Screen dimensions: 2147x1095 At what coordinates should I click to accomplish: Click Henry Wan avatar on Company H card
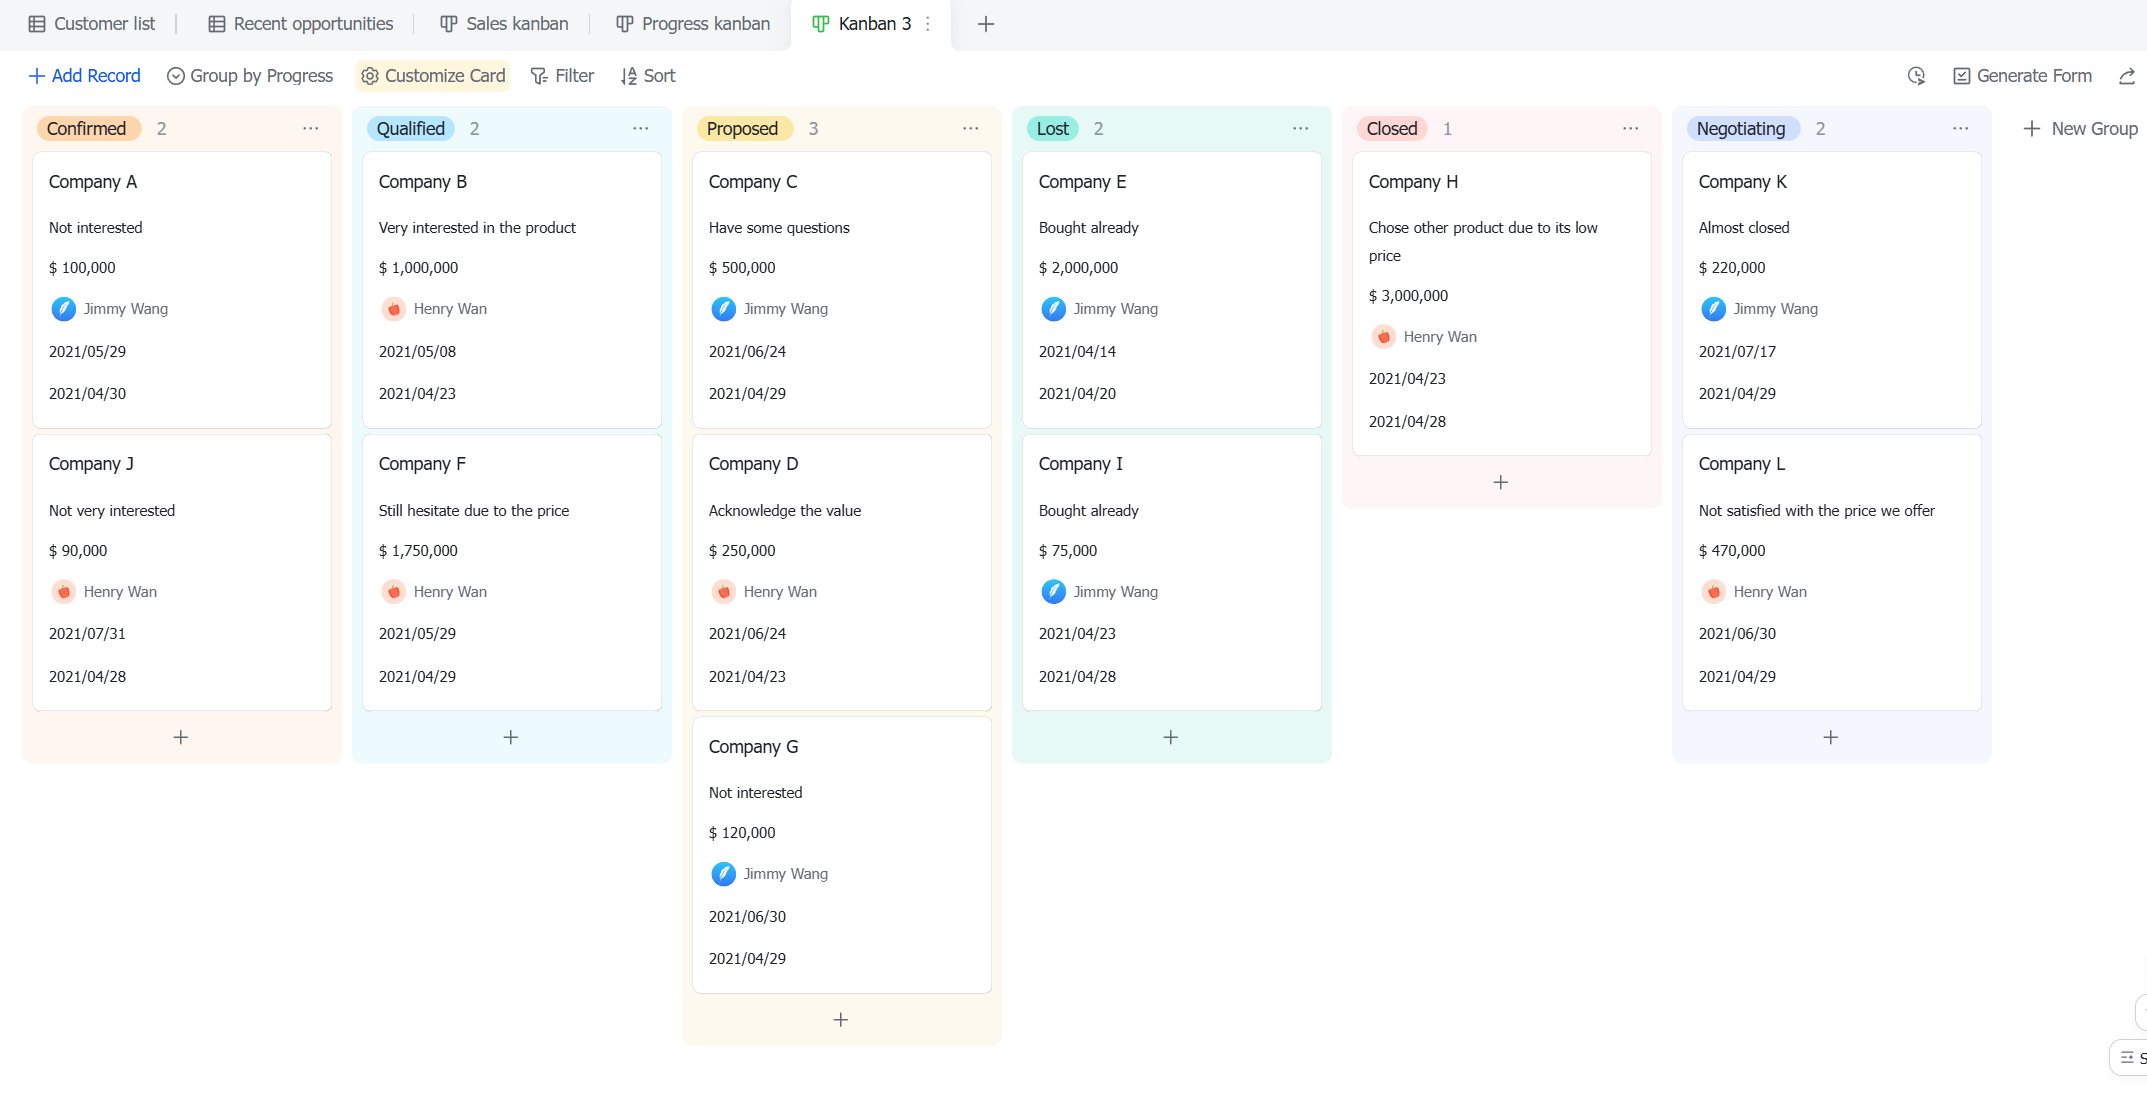point(1384,337)
